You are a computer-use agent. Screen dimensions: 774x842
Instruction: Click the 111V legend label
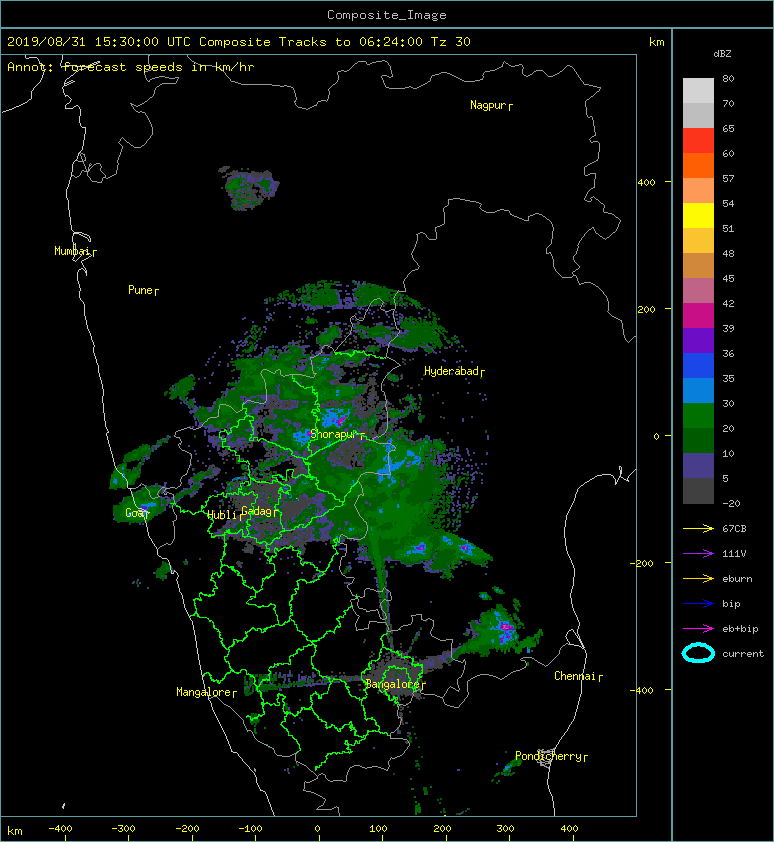[x=734, y=554]
